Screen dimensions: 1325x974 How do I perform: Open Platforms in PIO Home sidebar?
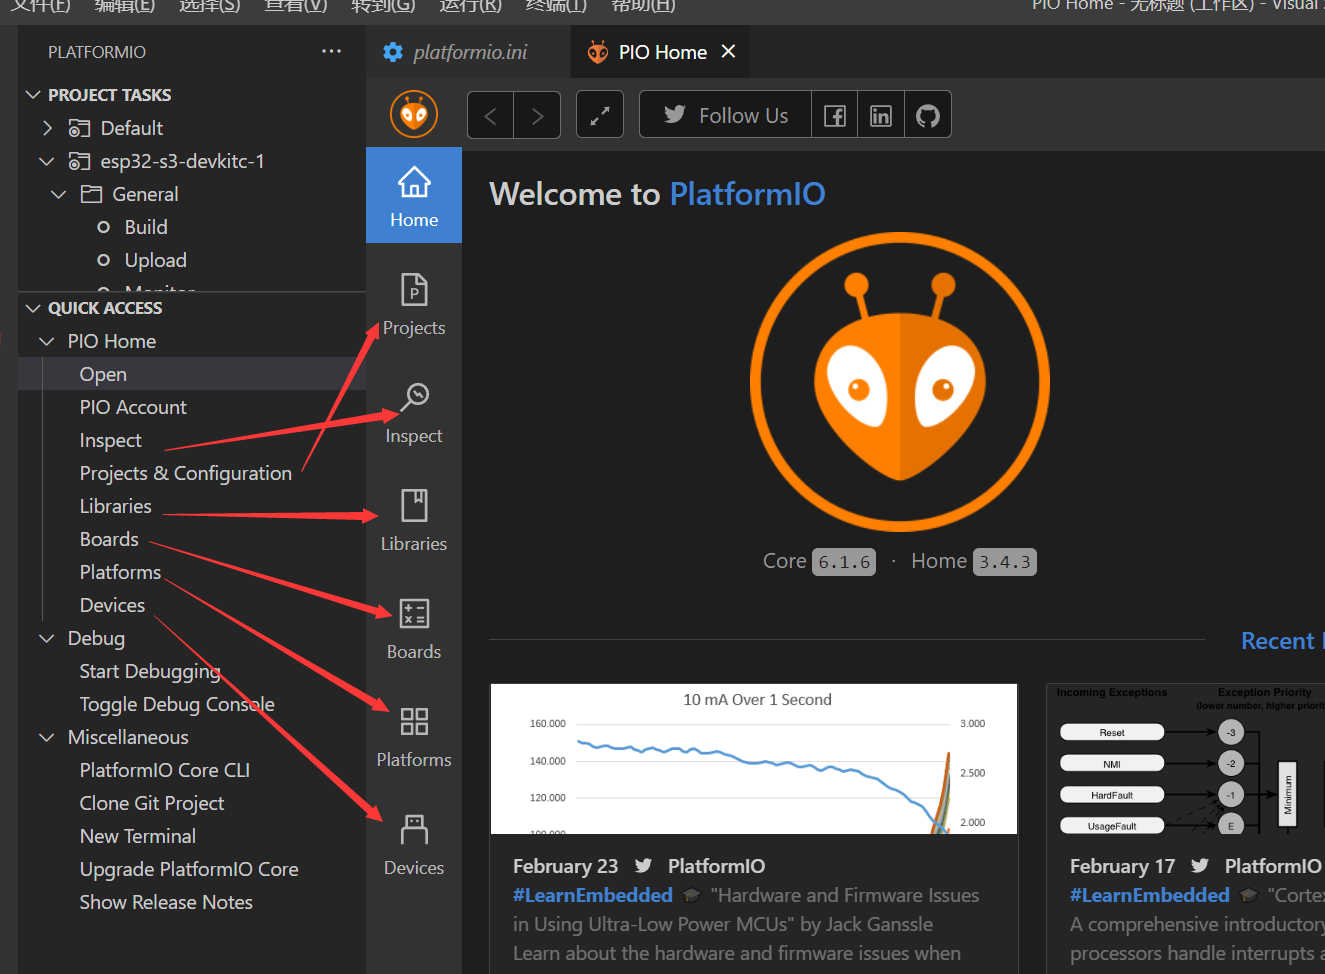[x=414, y=736]
